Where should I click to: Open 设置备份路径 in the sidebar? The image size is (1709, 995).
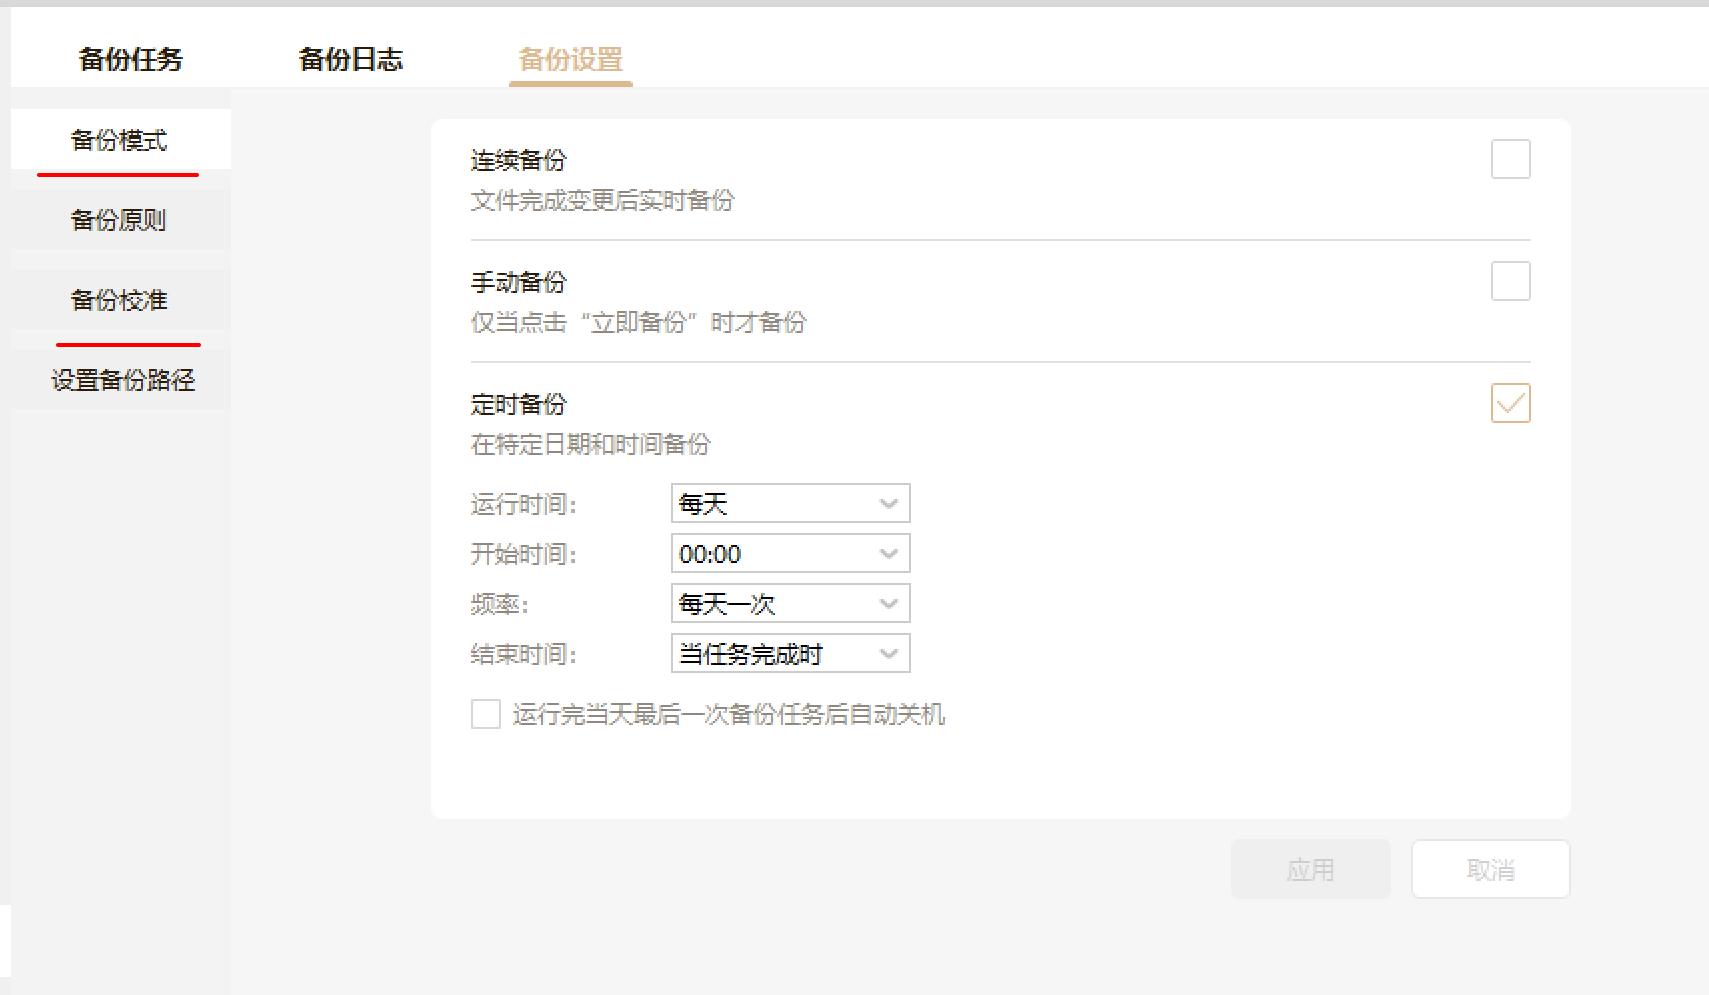(124, 379)
